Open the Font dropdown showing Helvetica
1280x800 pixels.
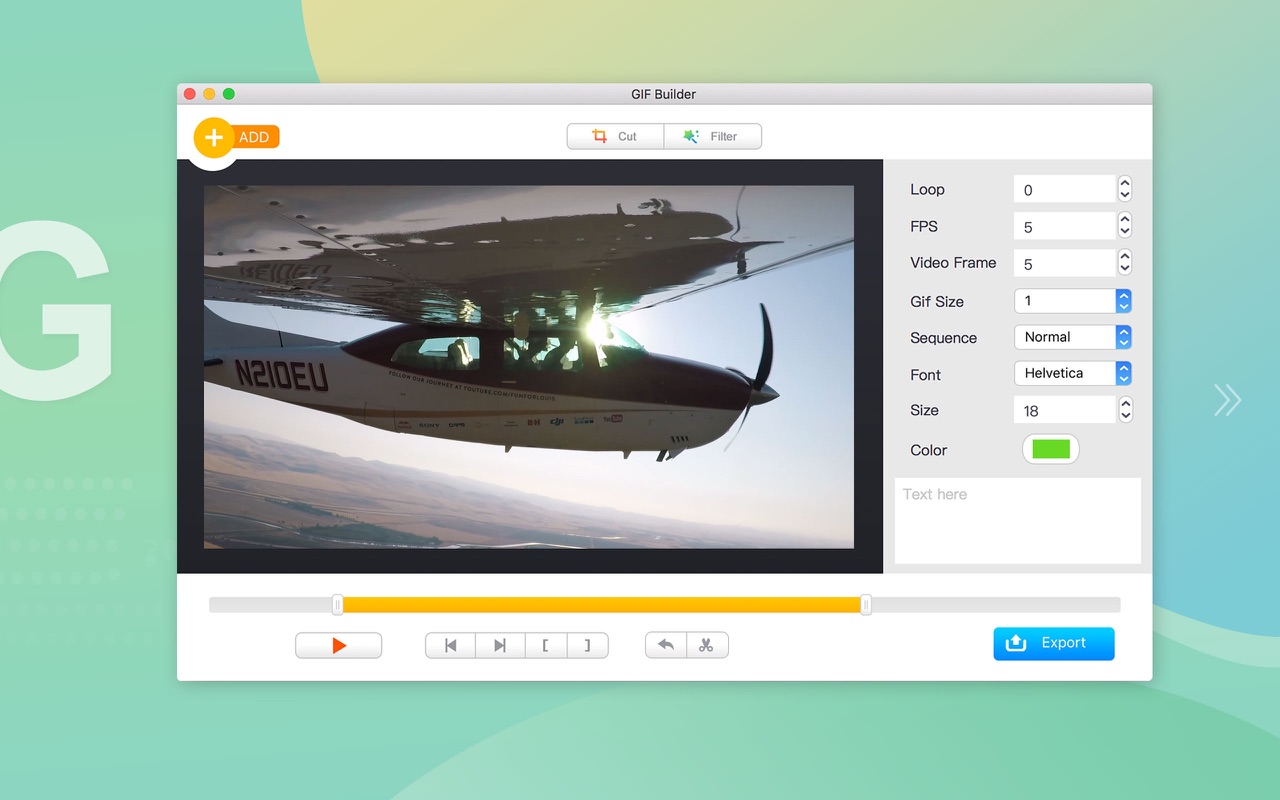[1072, 373]
